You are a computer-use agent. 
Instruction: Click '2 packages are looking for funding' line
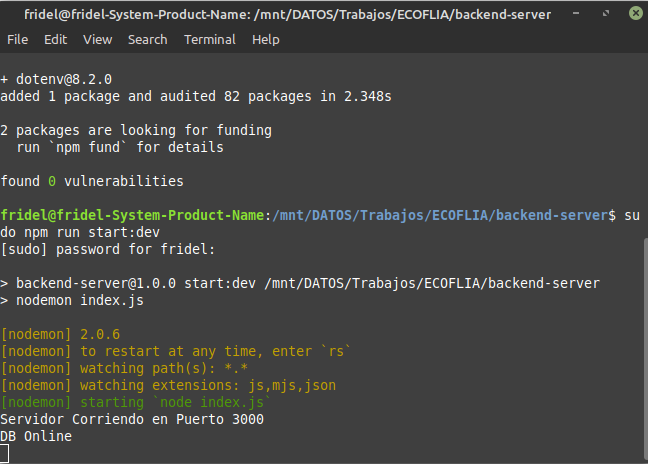[136, 131]
